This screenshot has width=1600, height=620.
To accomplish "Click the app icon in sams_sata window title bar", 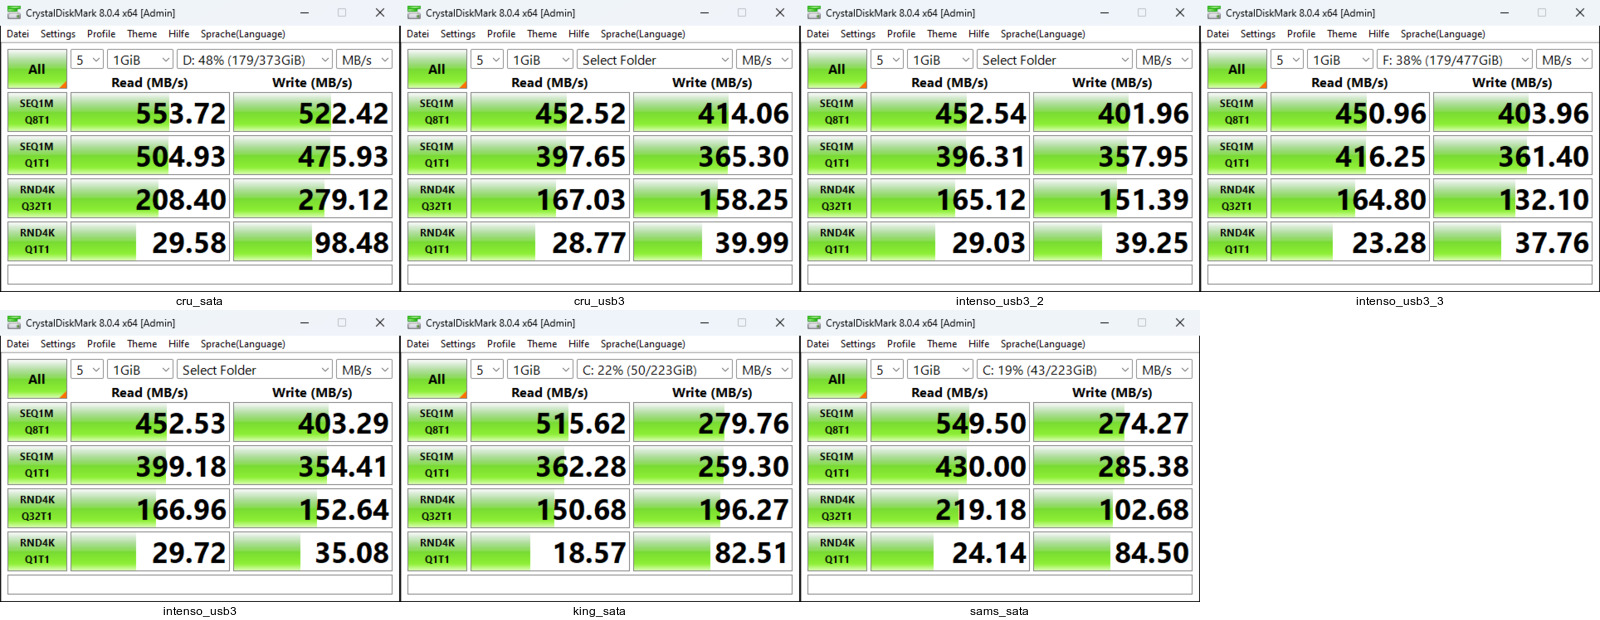I will pyautogui.click(x=814, y=323).
